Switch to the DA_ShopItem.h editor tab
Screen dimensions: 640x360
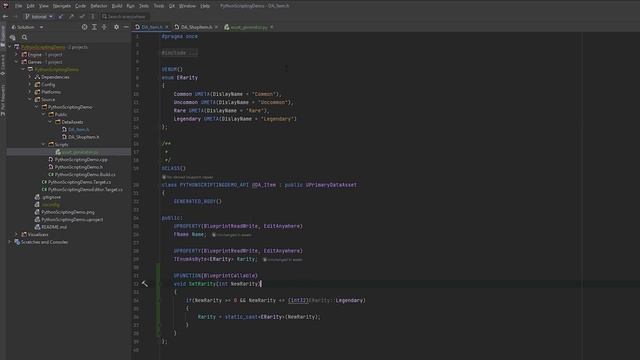(196, 27)
